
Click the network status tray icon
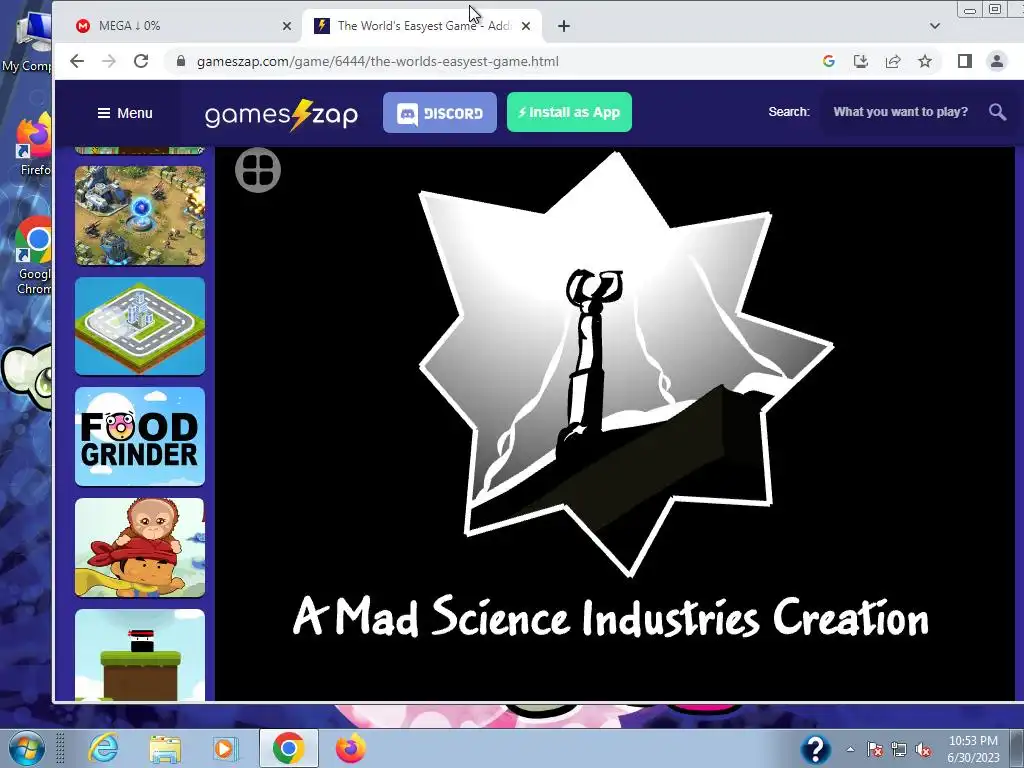point(899,749)
